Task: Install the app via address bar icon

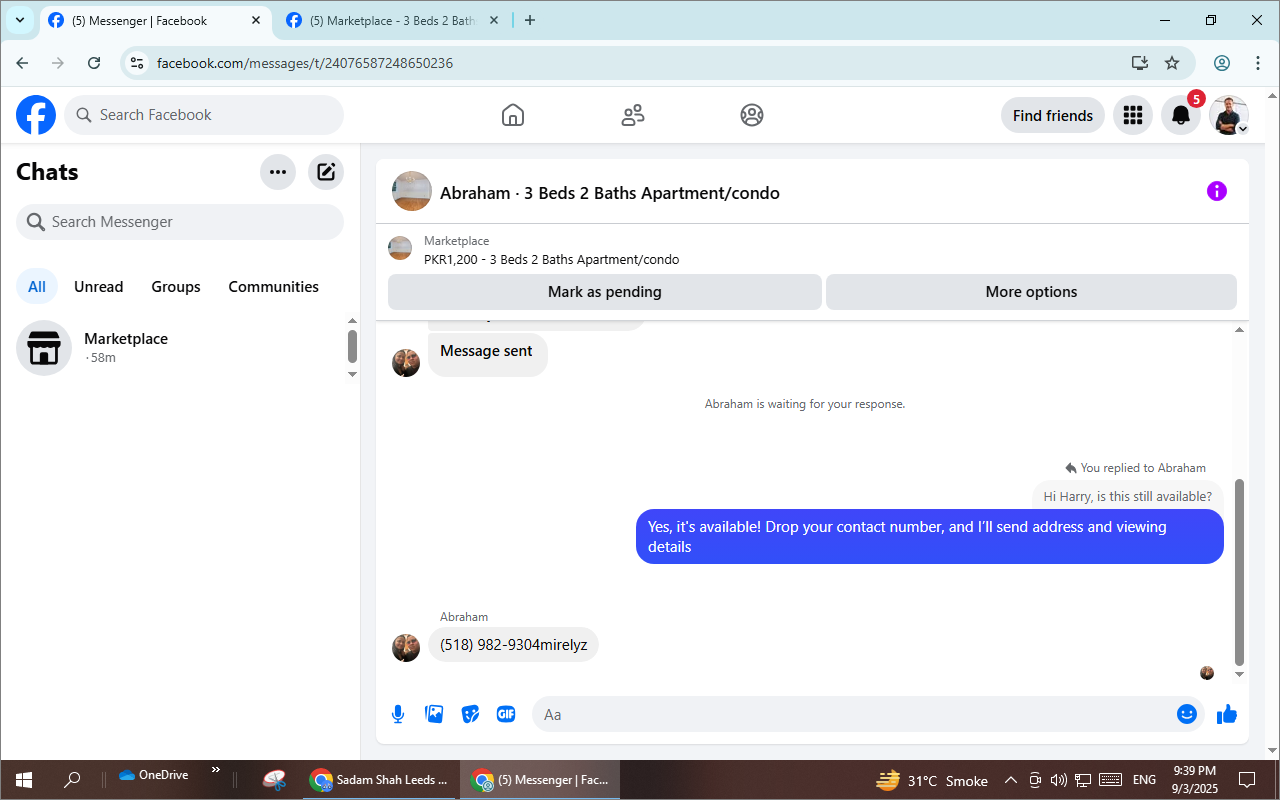Action: (1140, 63)
